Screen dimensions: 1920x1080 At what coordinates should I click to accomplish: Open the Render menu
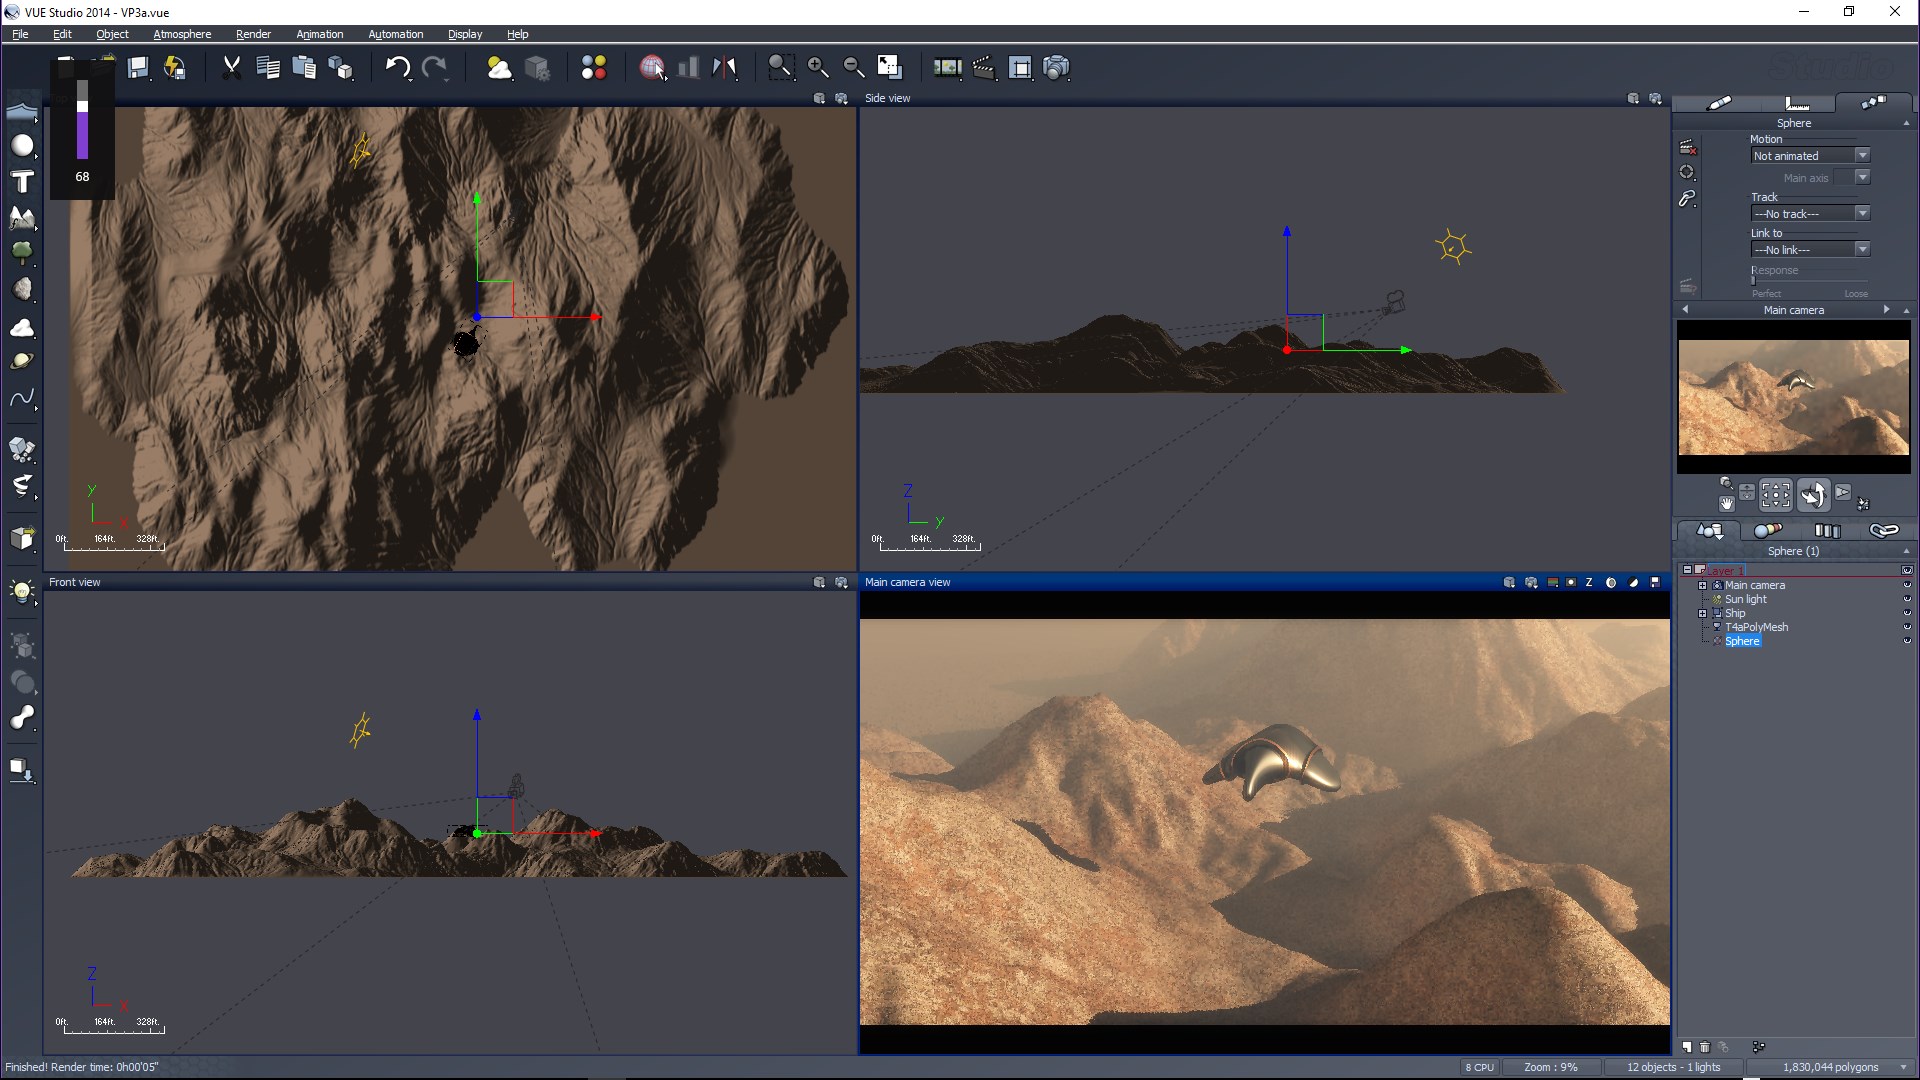coord(253,34)
